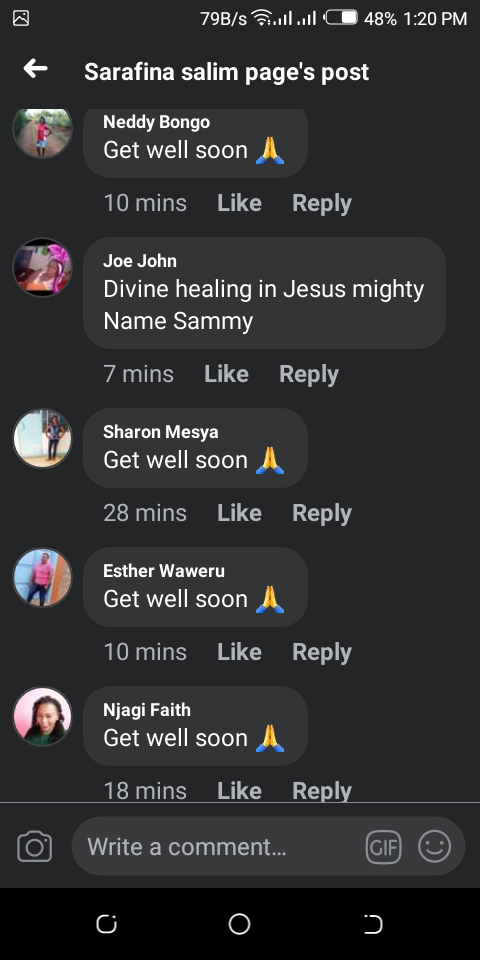480x960 pixels.
Task: Open Esther Waweru's avatar
Action: tap(43, 577)
